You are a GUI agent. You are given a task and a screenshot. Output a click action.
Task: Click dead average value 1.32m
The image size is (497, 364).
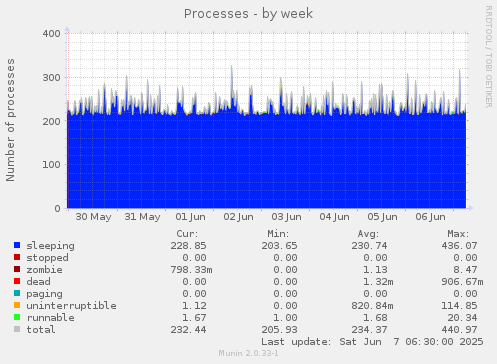[378, 282]
